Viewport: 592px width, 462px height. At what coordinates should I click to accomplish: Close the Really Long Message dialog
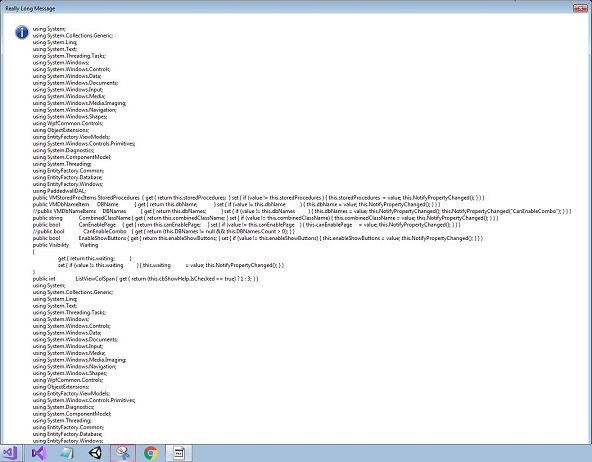pyautogui.click(x=580, y=8)
